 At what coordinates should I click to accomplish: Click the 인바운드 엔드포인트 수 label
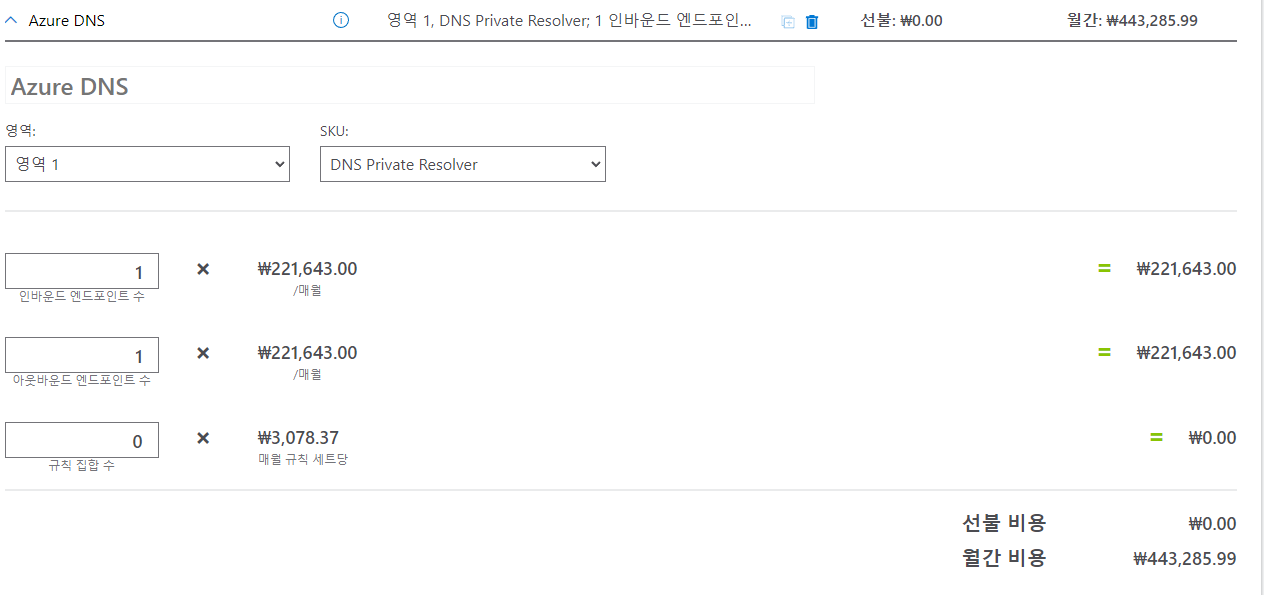pyautogui.click(x=81, y=296)
